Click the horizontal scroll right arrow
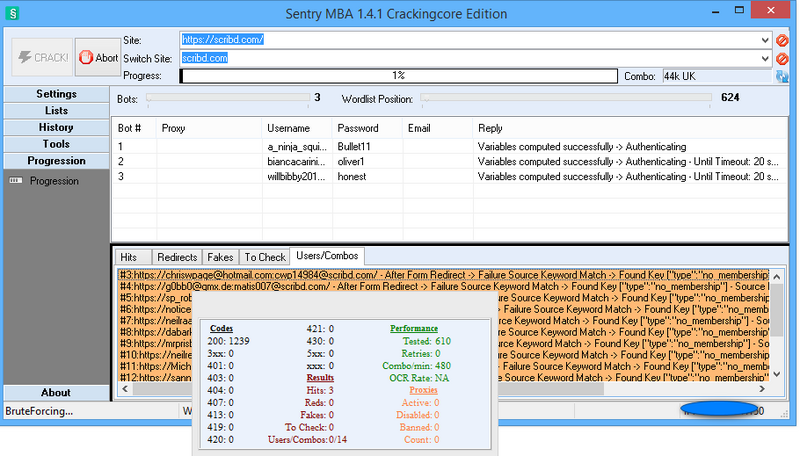This screenshot has height=456, width=800. (x=762, y=389)
